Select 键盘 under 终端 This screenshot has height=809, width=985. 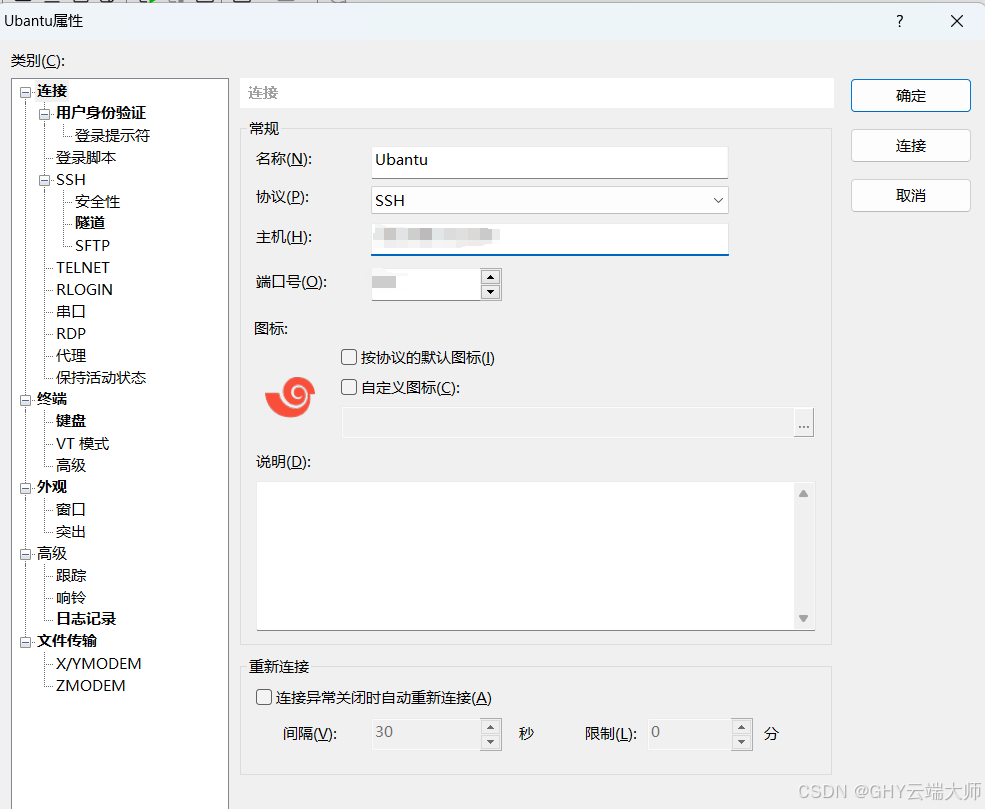[x=70, y=421]
